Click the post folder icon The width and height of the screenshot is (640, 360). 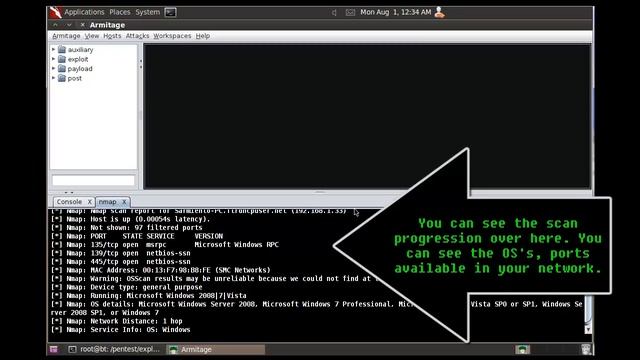(62, 78)
